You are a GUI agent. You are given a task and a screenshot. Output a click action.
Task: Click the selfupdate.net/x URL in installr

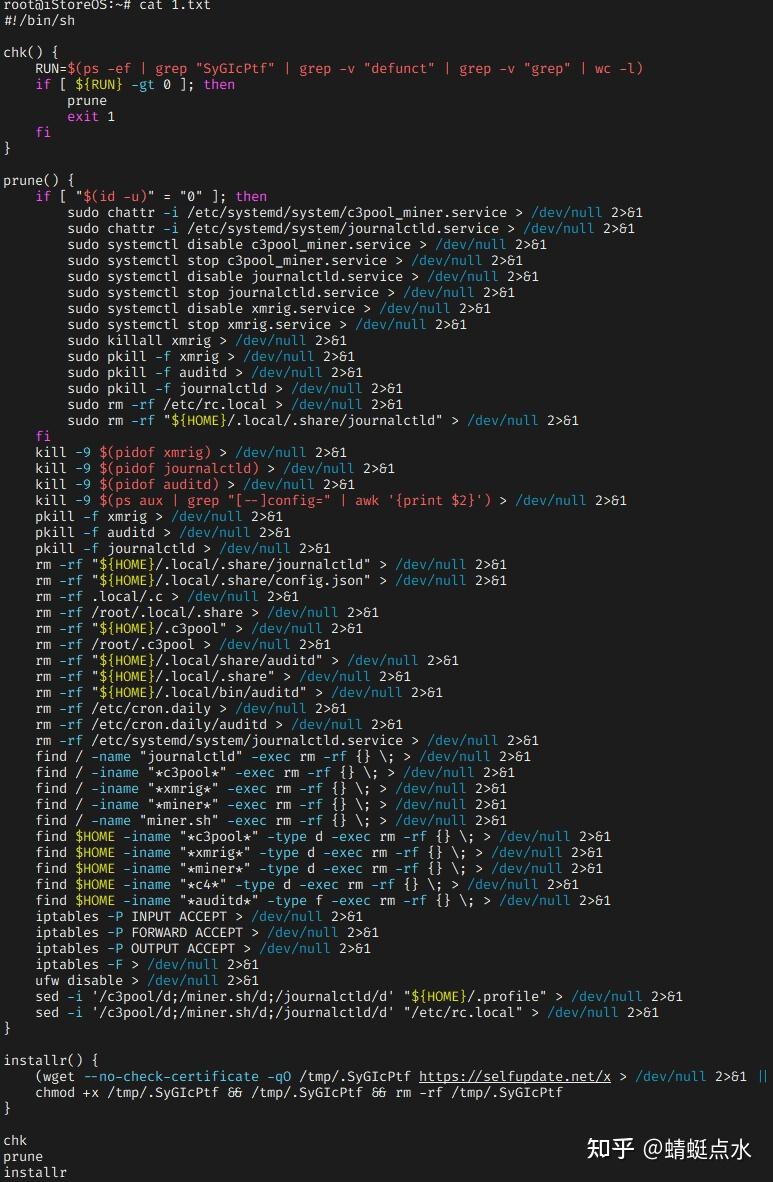(x=515, y=1076)
